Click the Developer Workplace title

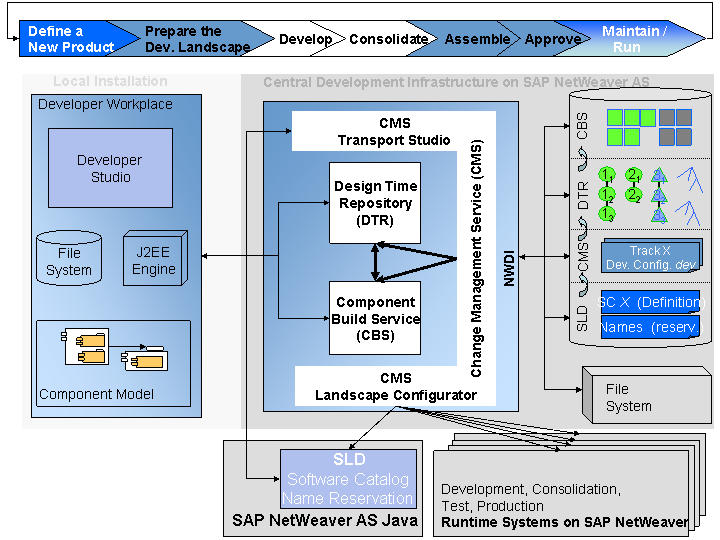point(105,104)
